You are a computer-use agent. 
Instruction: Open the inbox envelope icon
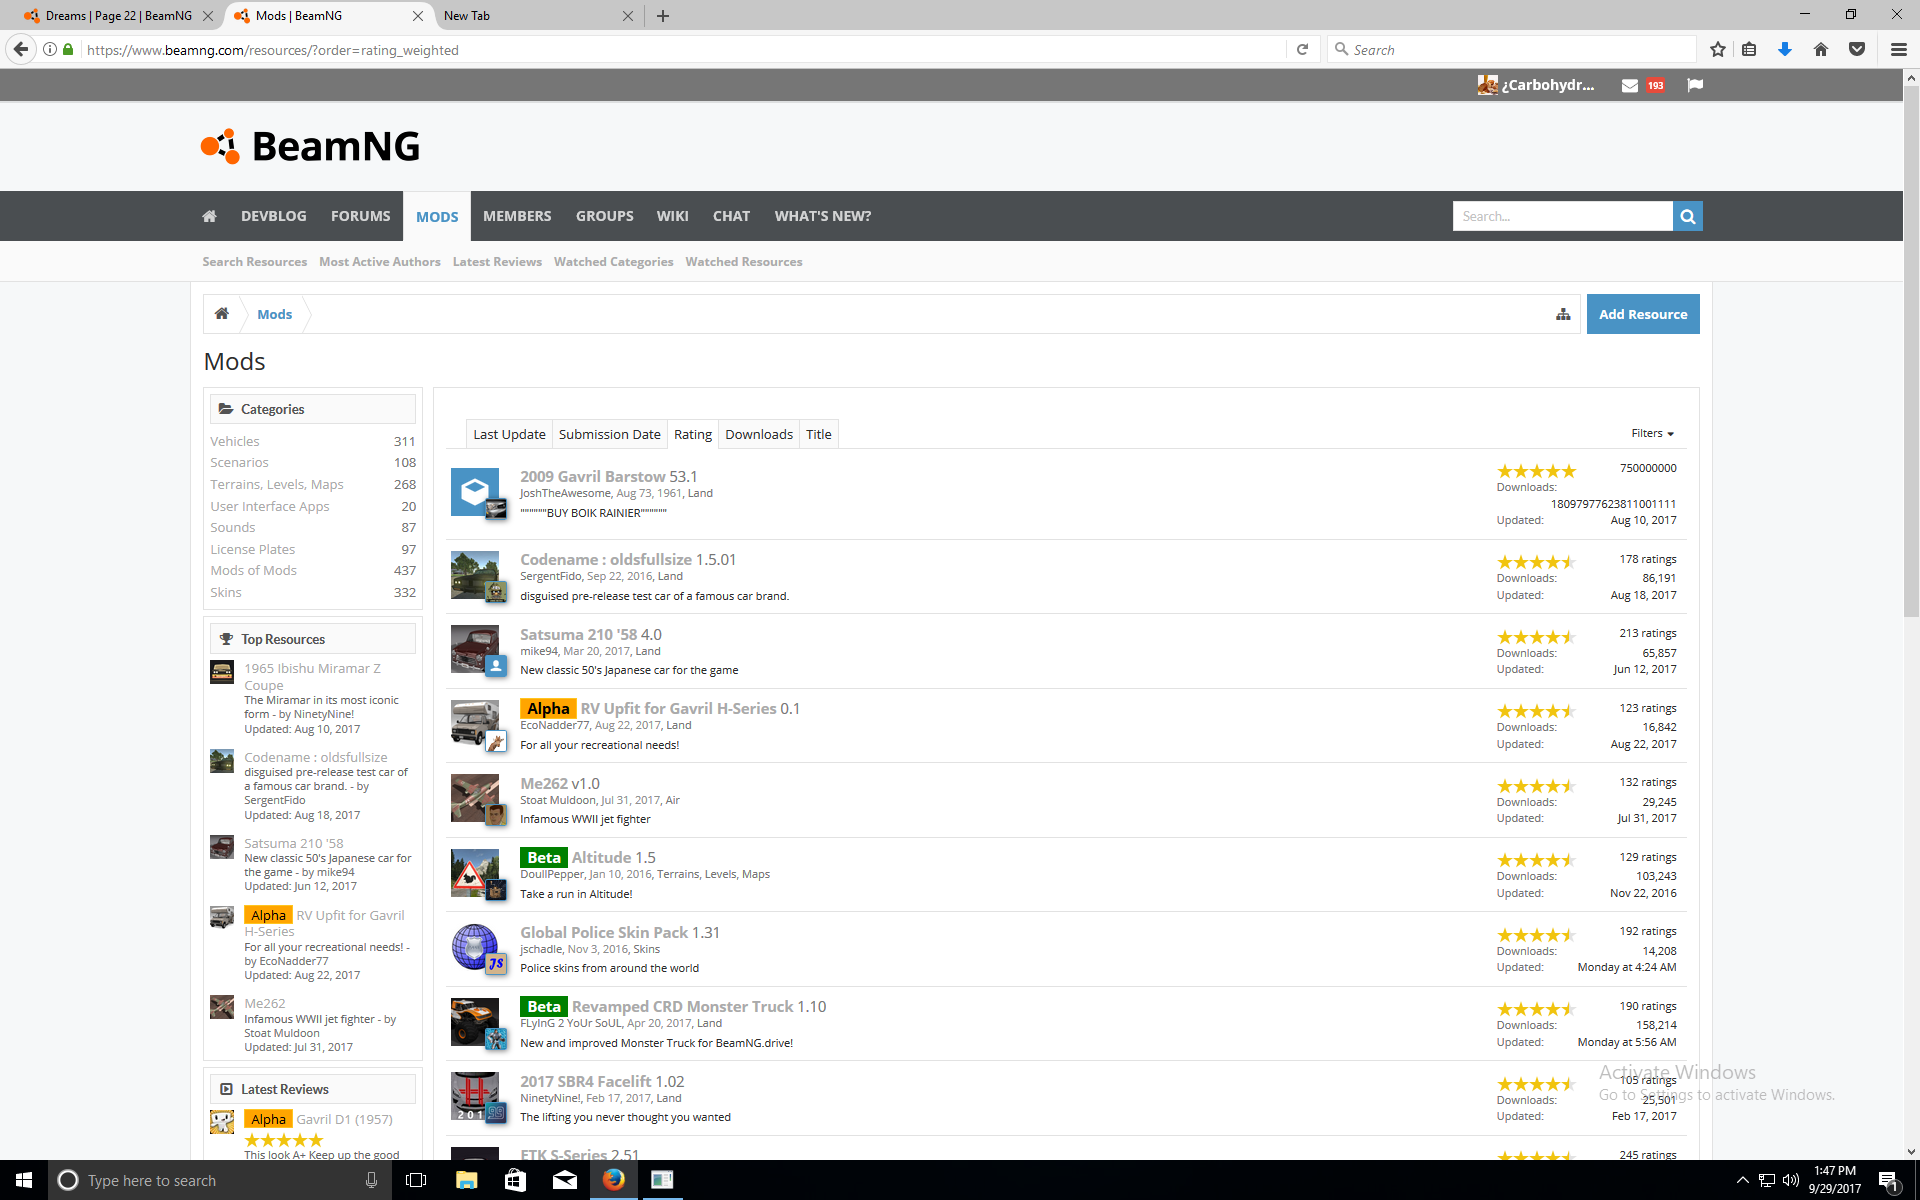pyautogui.click(x=1629, y=85)
